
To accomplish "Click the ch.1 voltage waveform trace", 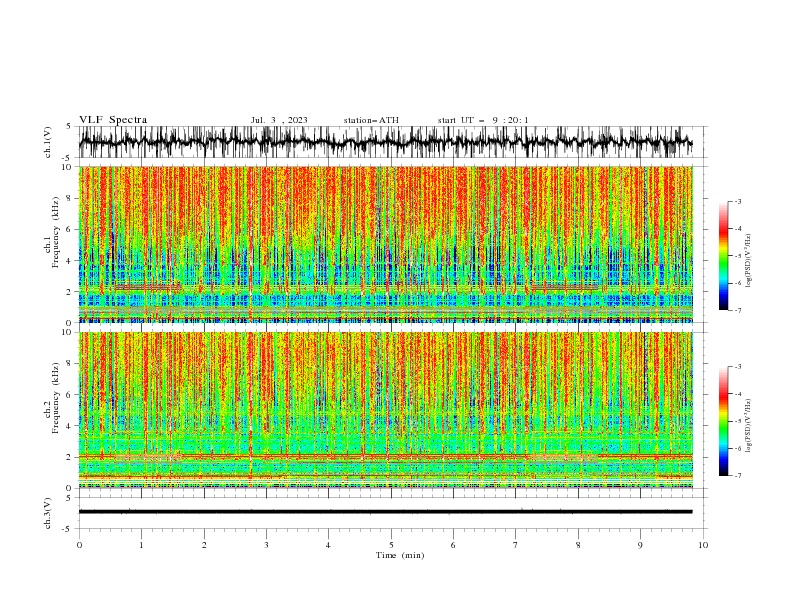I will coord(385,142).
